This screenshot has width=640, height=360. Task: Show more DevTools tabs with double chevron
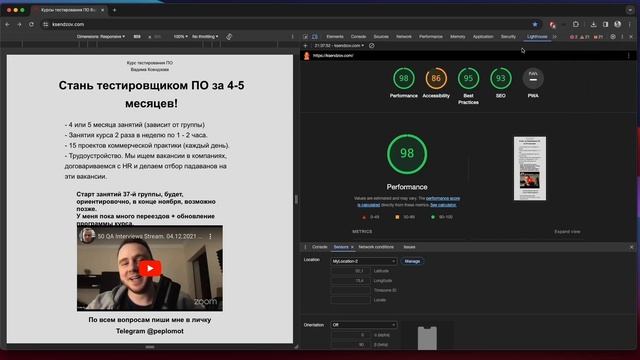(555, 37)
